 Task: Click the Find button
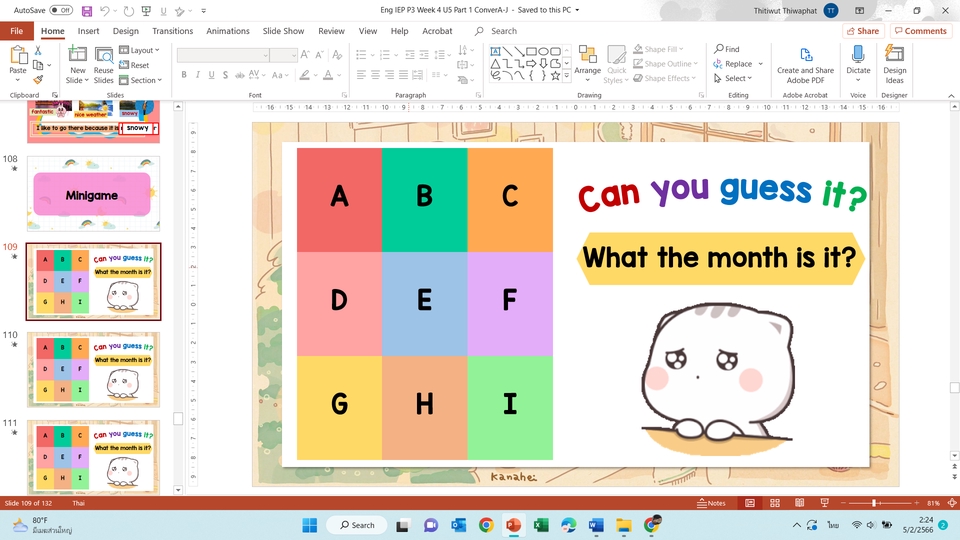[727, 49]
